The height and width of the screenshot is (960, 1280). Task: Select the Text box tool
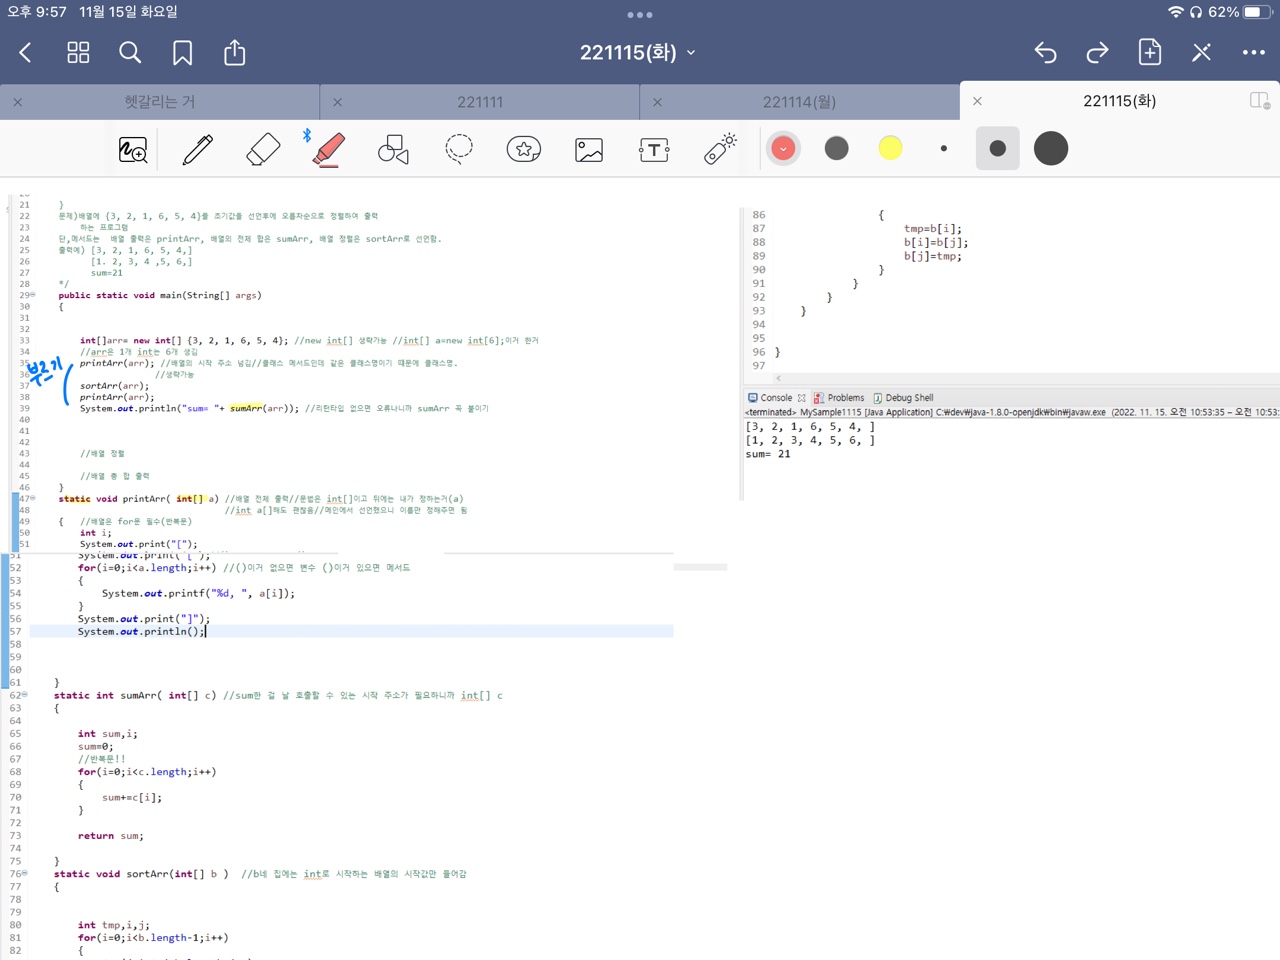(x=654, y=150)
